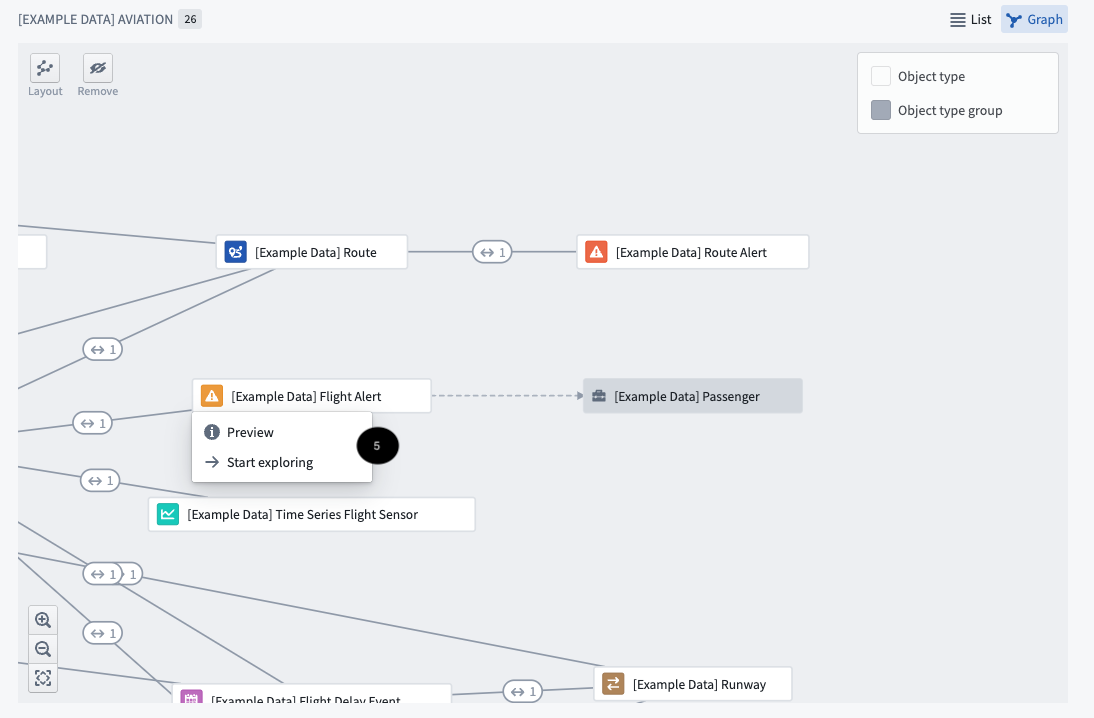The image size is (1094, 718).
Task: Switch to Graph view
Action: tap(1035, 20)
